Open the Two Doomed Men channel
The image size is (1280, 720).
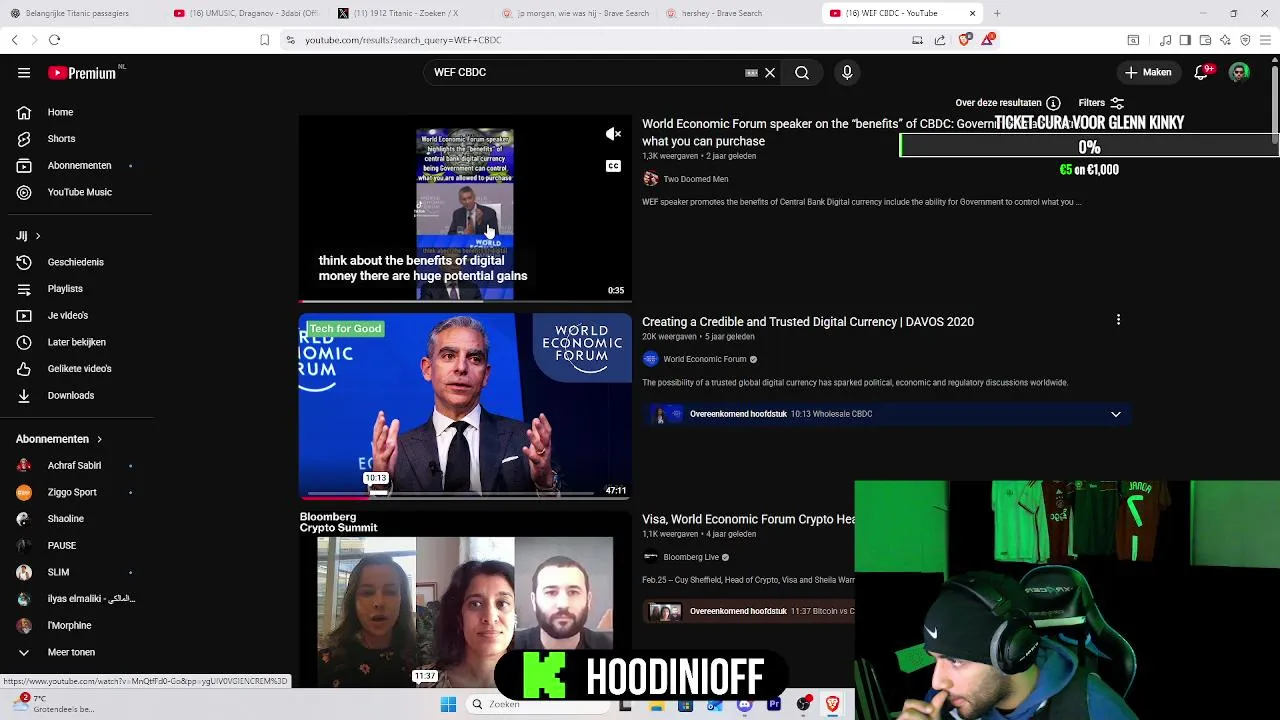695,179
